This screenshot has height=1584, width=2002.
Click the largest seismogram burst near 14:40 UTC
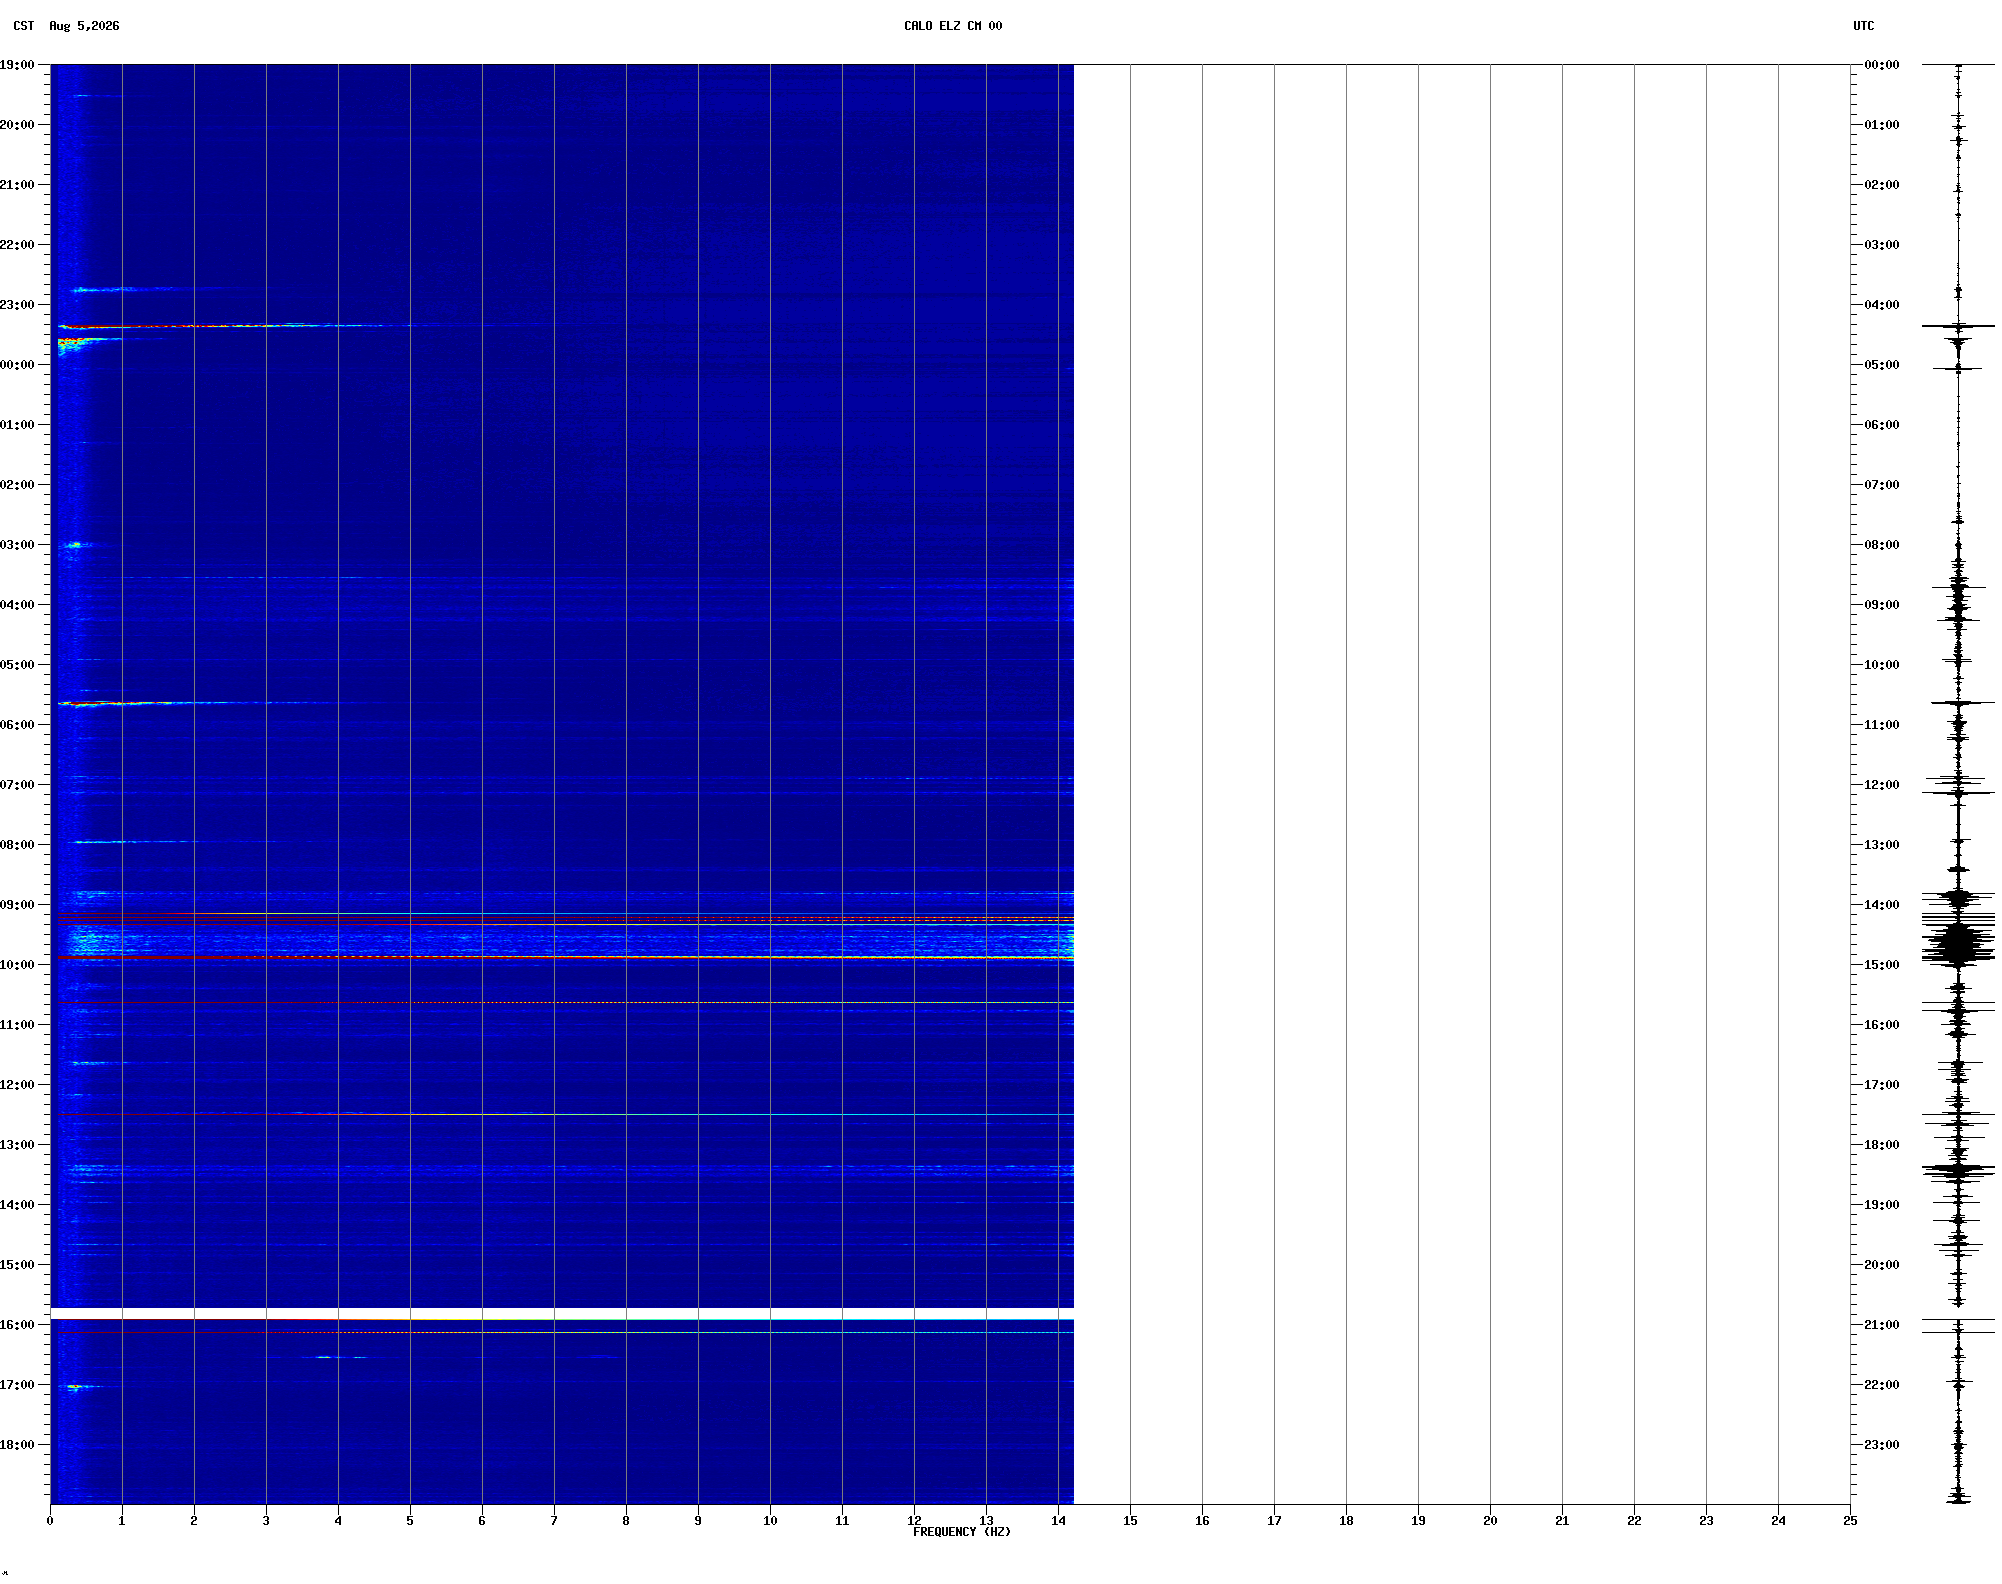[x=1958, y=942]
